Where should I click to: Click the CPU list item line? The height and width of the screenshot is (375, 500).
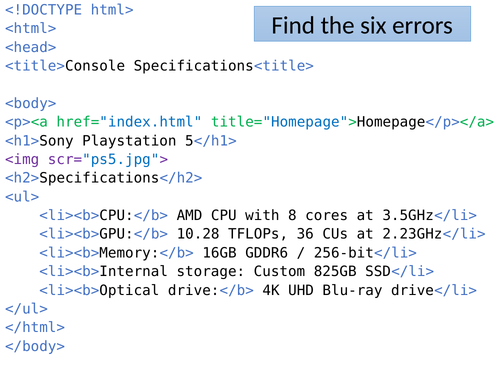(x=258, y=215)
